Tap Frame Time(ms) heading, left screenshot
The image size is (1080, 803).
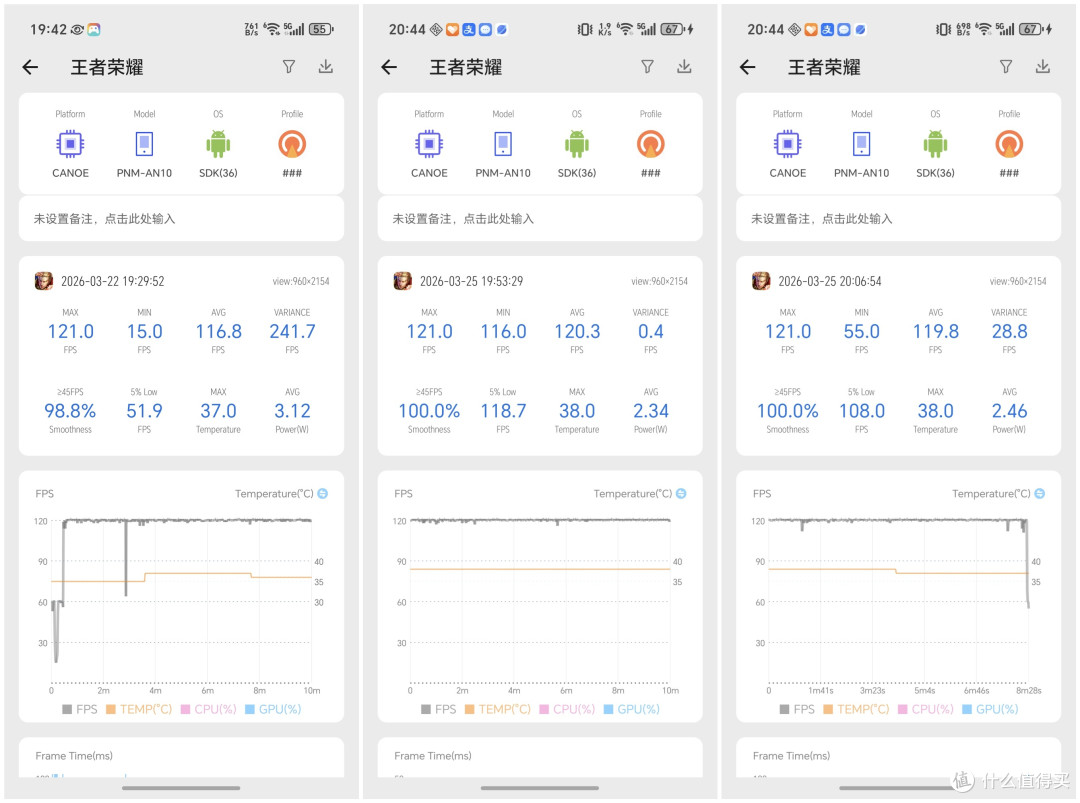[x=74, y=756]
